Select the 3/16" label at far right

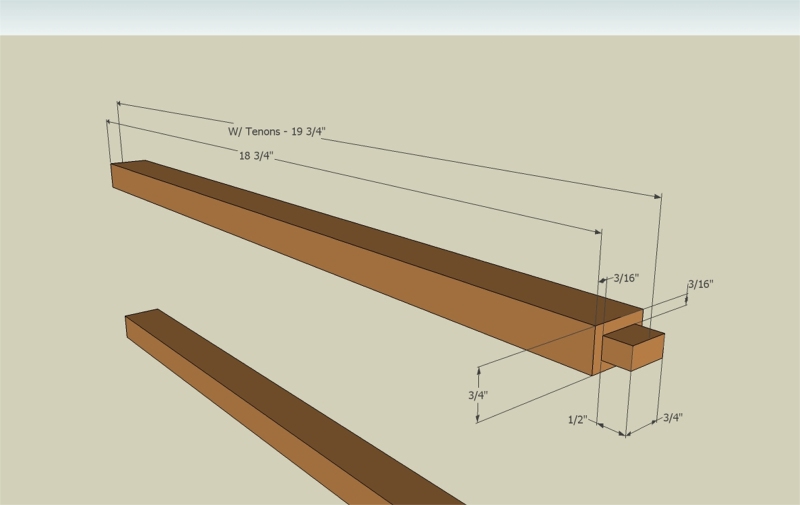[x=701, y=284]
